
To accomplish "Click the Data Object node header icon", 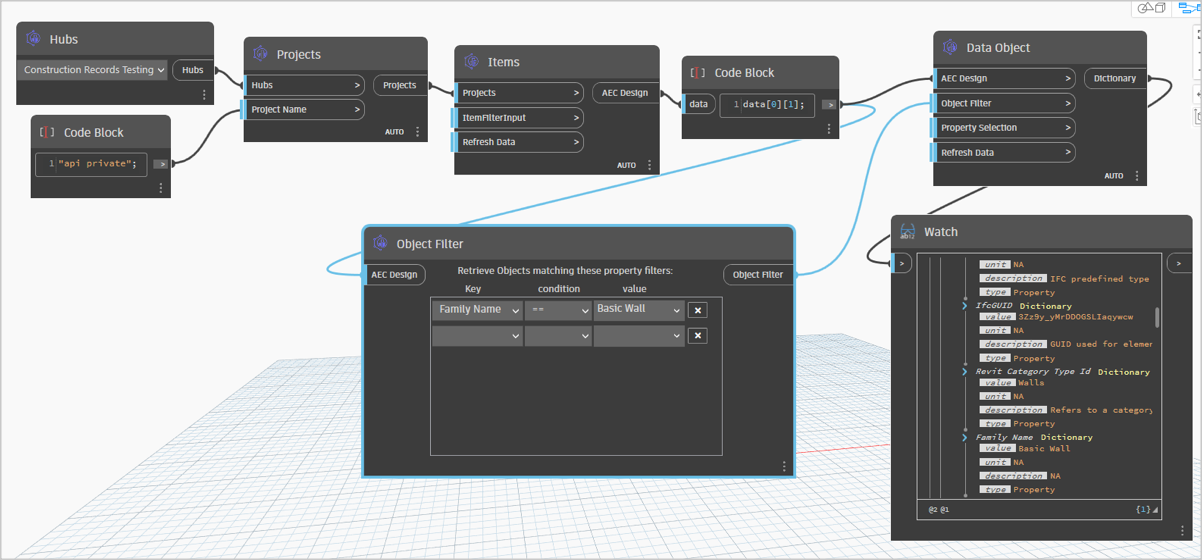I will [x=950, y=48].
